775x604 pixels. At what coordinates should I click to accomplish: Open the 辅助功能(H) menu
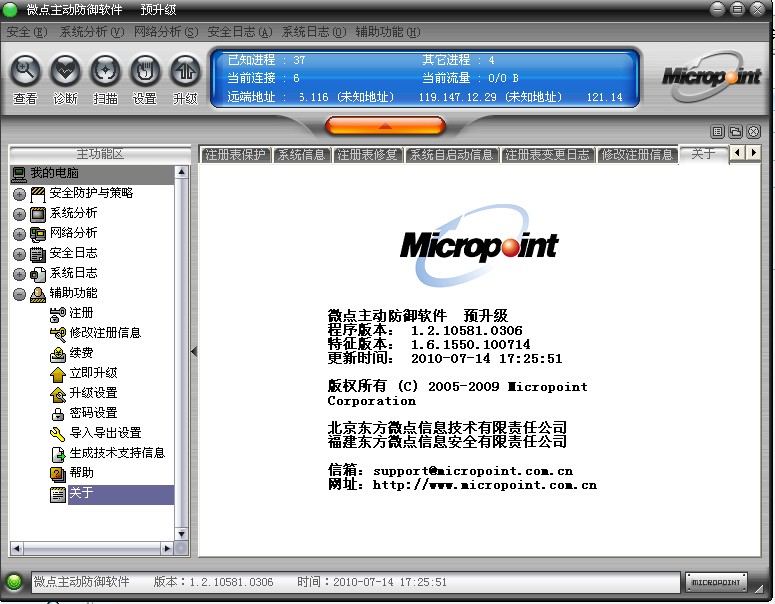[x=388, y=32]
